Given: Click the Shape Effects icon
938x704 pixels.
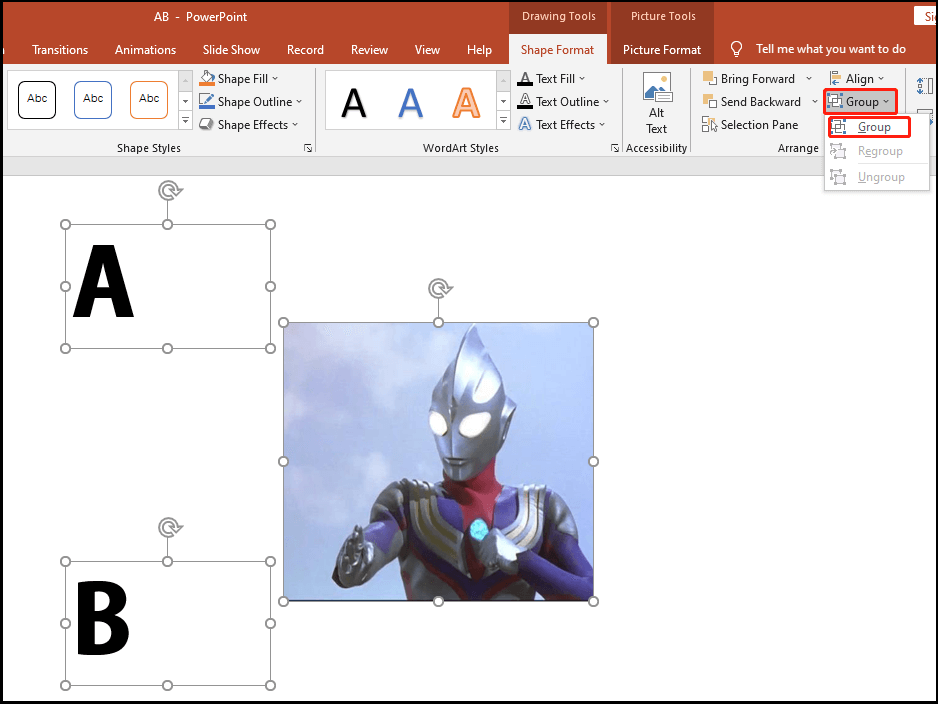Looking at the screenshot, I should (x=207, y=124).
